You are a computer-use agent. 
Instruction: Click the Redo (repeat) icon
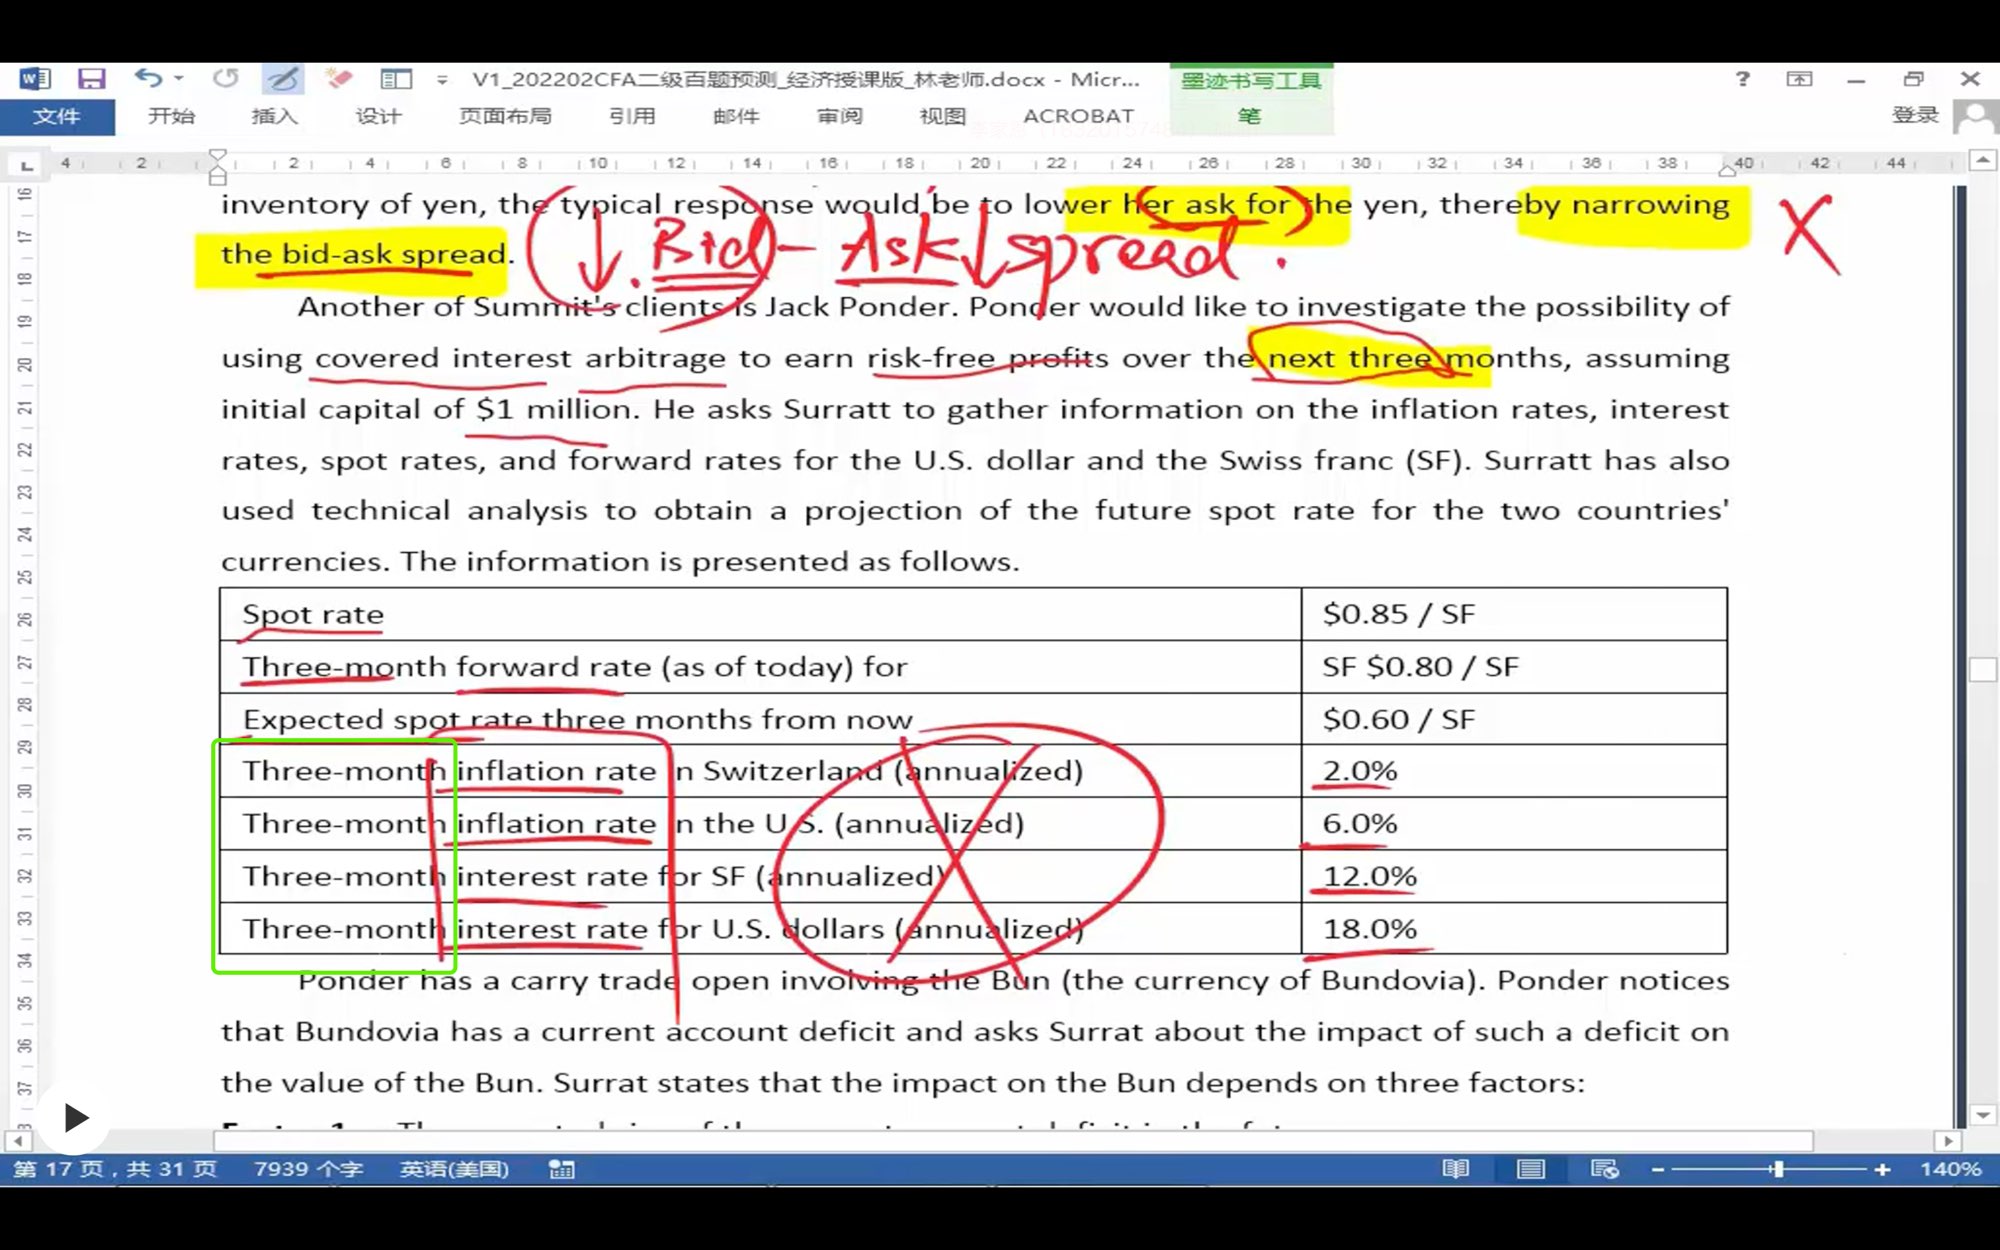(226, 78)
